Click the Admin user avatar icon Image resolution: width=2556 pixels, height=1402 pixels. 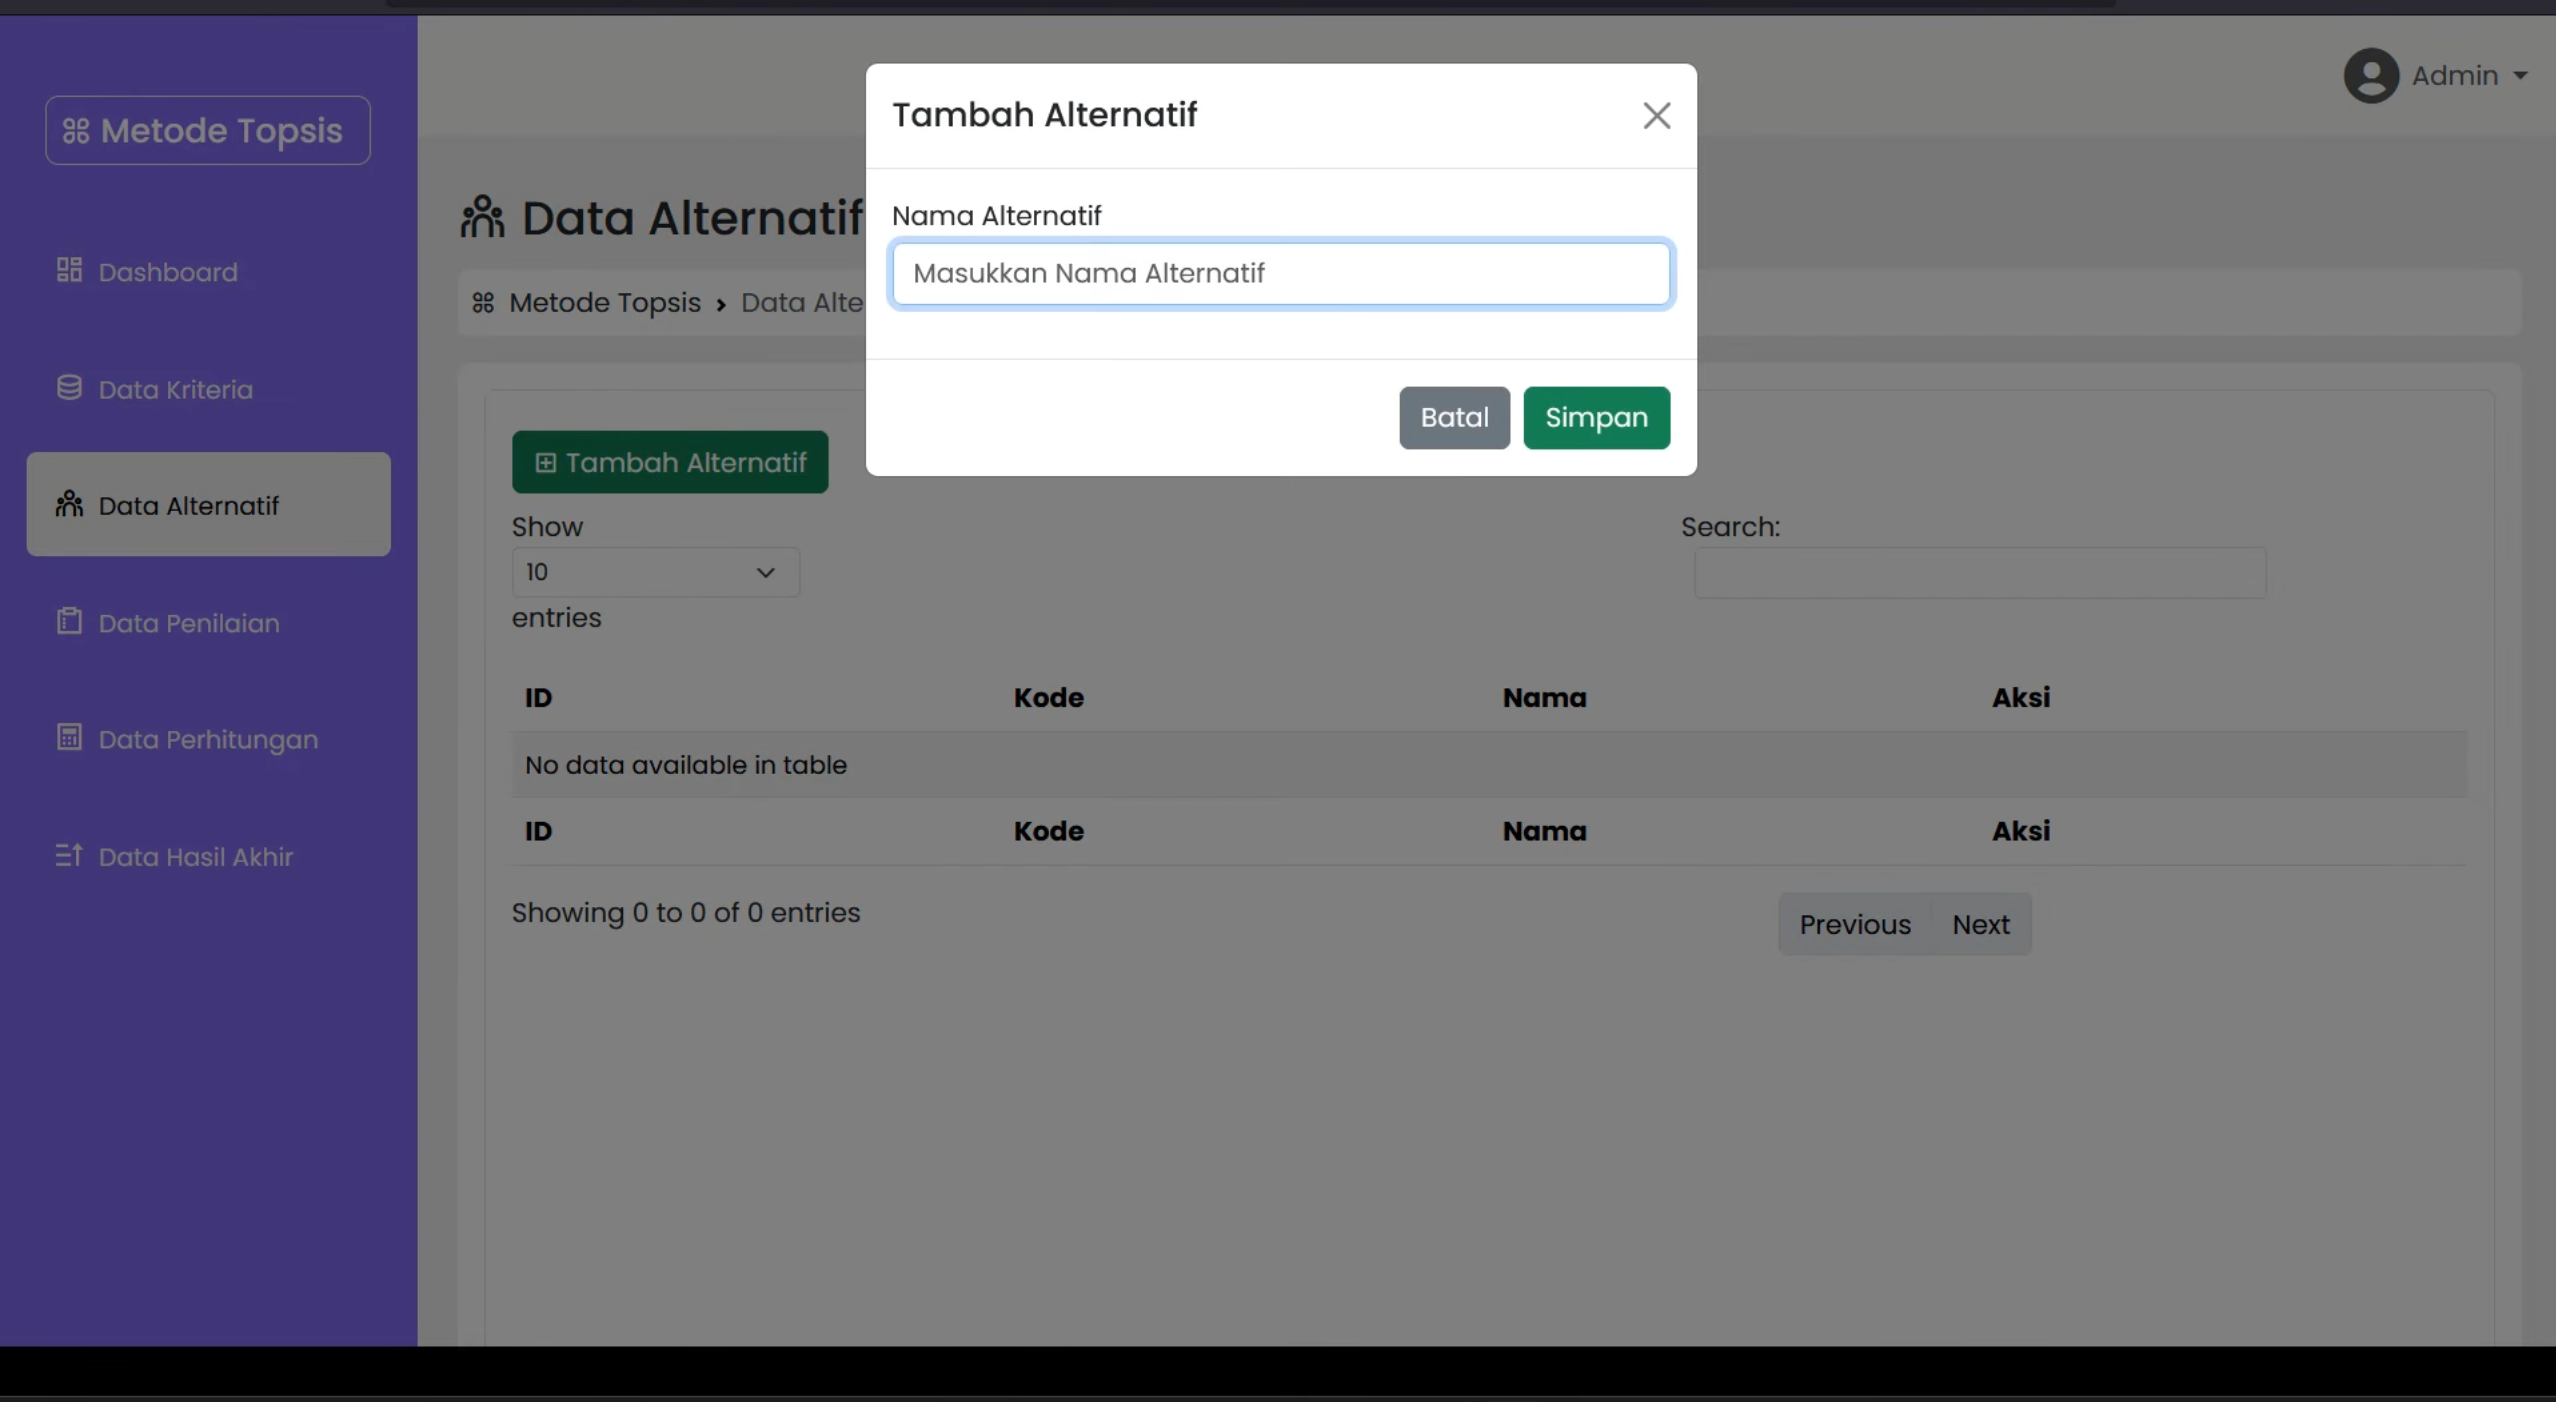tap(2370, 75)
